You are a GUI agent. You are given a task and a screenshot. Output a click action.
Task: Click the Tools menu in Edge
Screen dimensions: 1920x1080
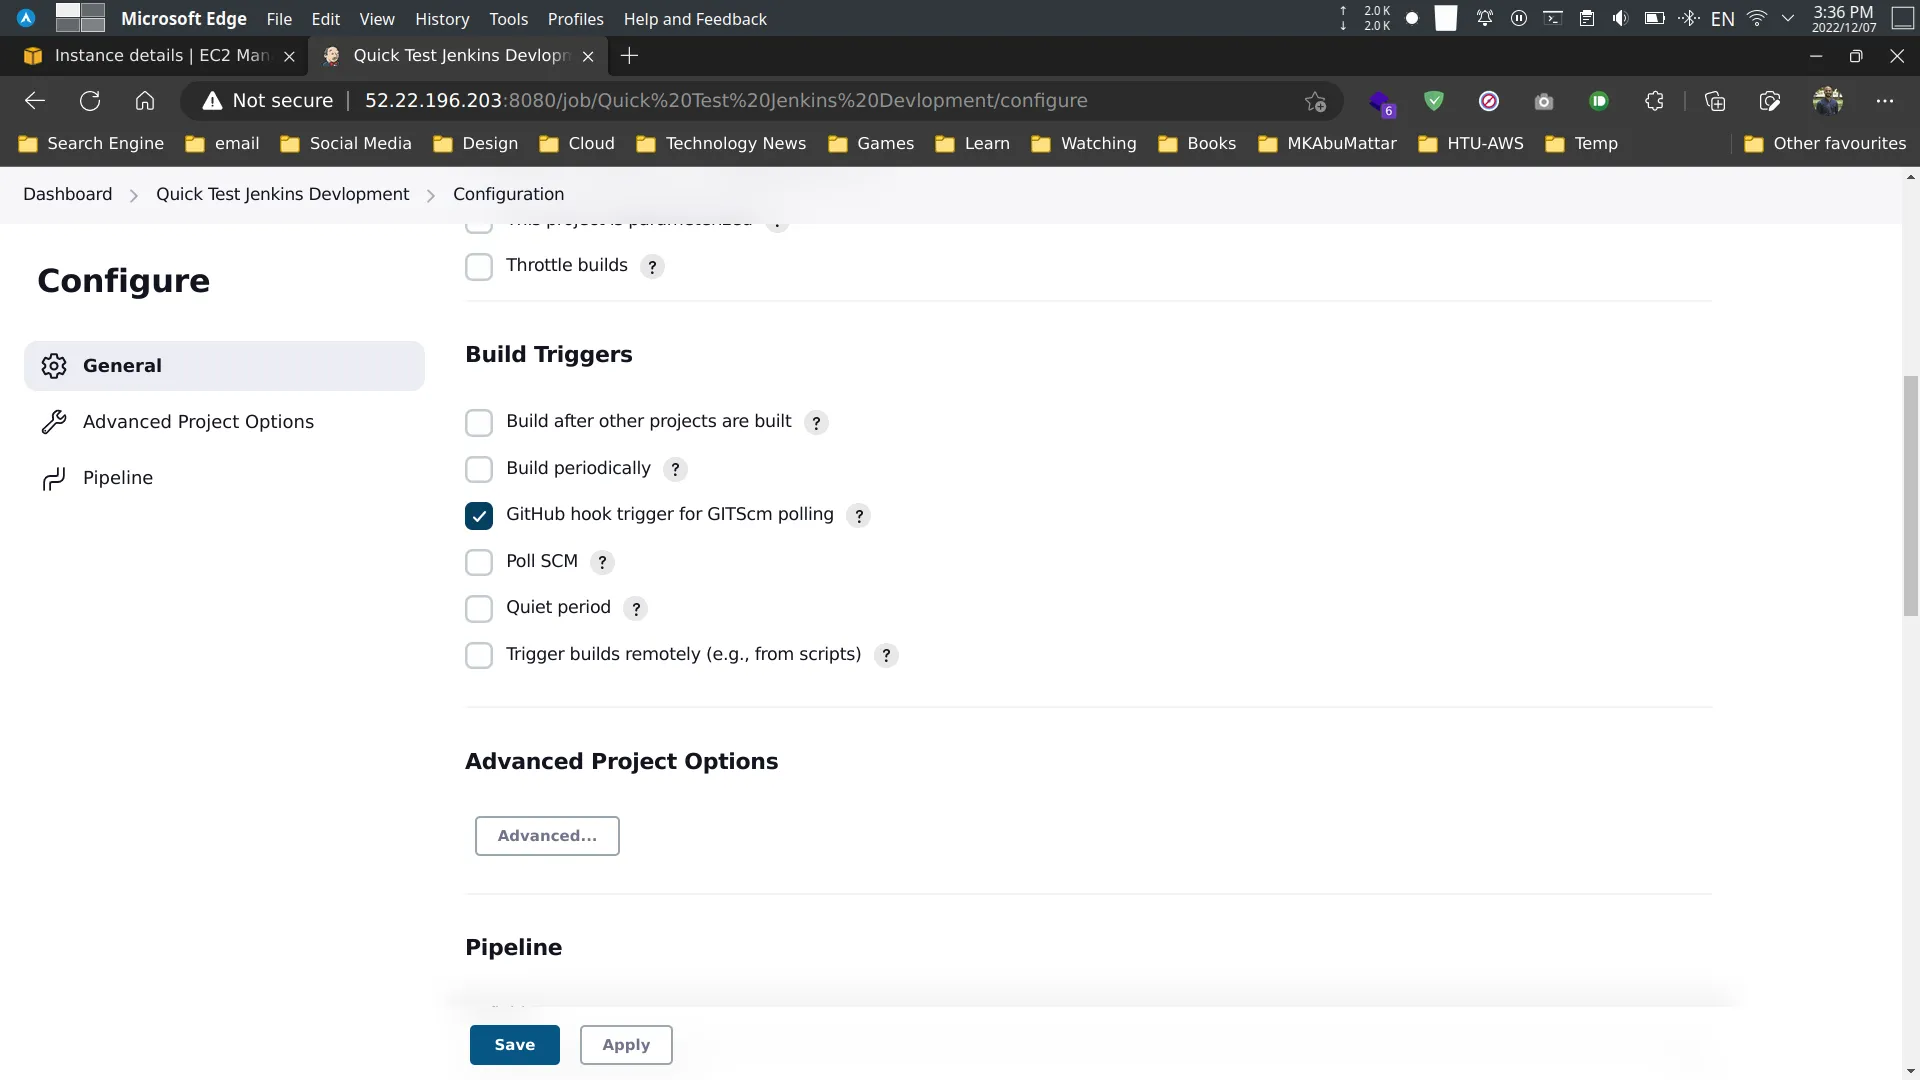coord(508,18)
